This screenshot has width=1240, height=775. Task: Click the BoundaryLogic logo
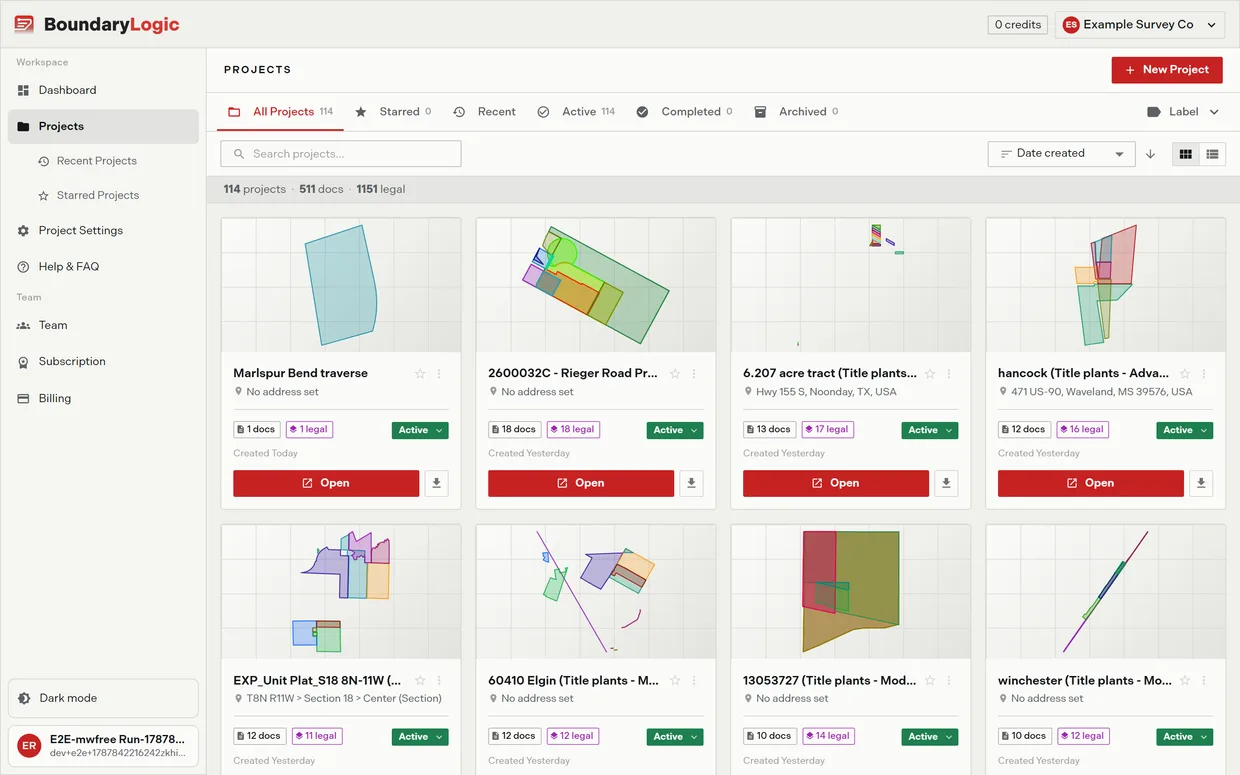coord(97,25)
